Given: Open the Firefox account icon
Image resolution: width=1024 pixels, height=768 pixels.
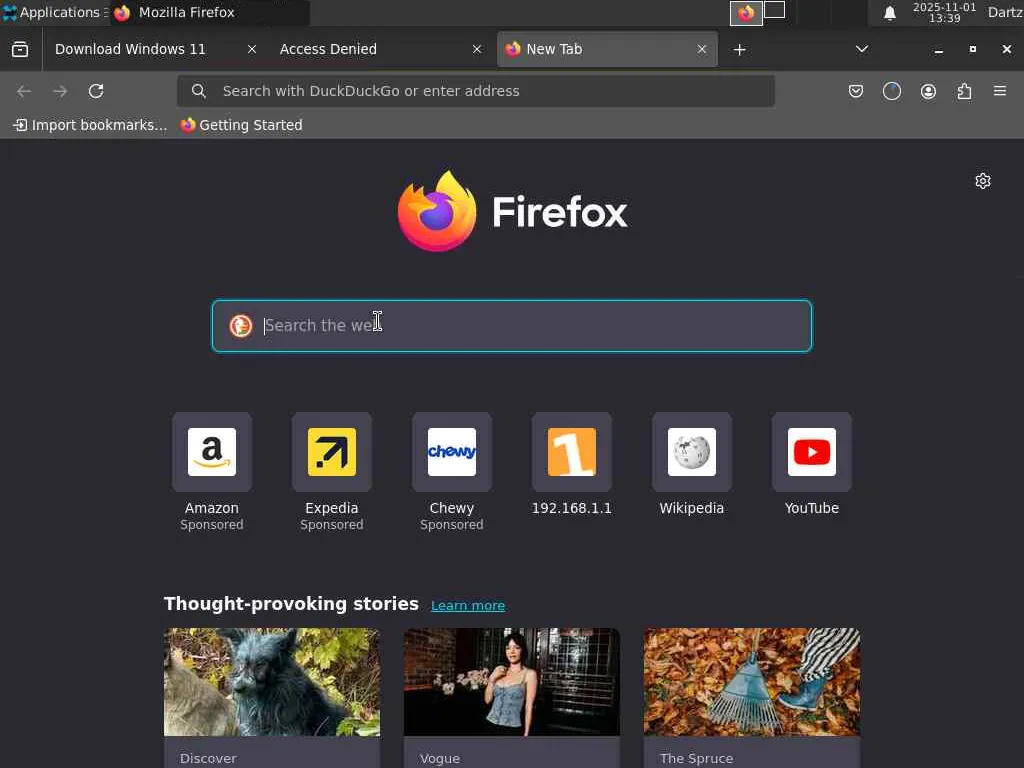Looking at the screenshot, I should tap(928, 91).
